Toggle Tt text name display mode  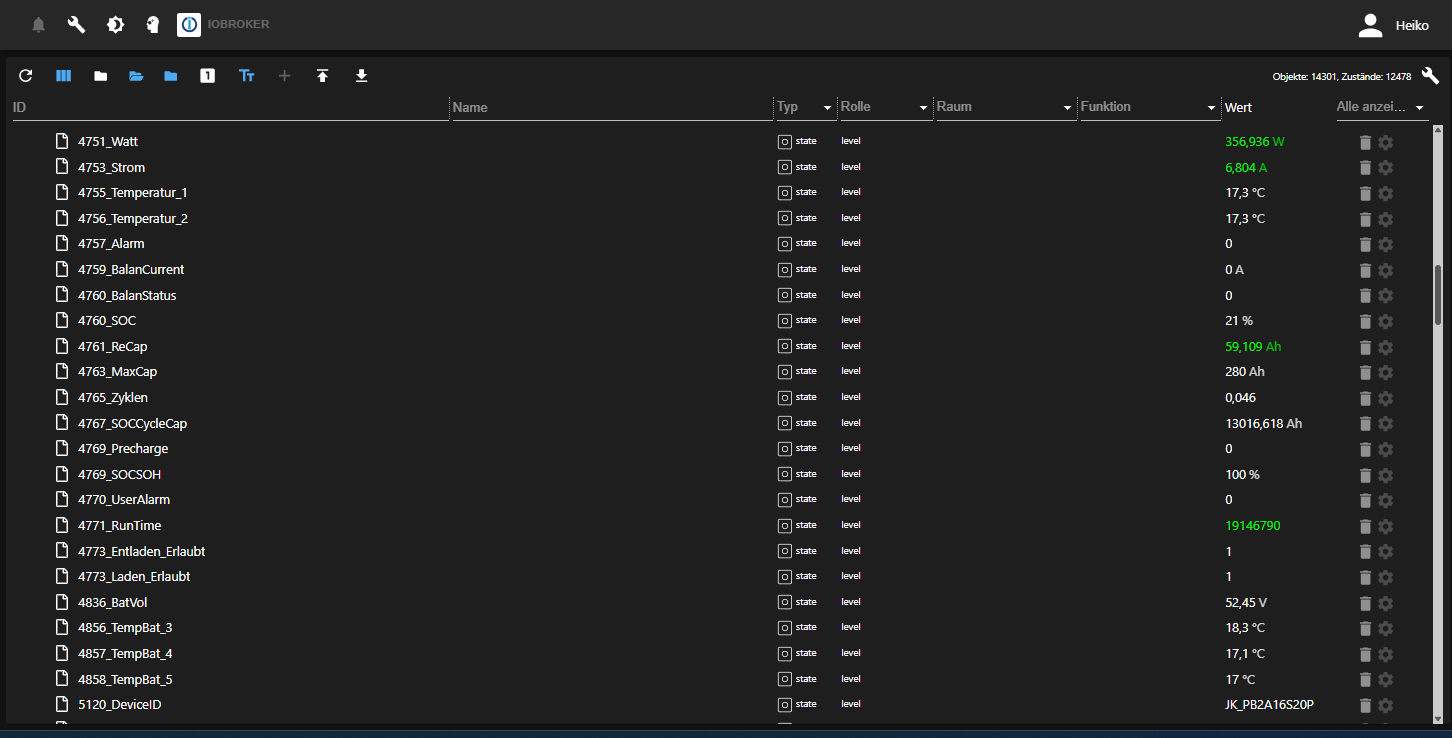pos(247,75)
